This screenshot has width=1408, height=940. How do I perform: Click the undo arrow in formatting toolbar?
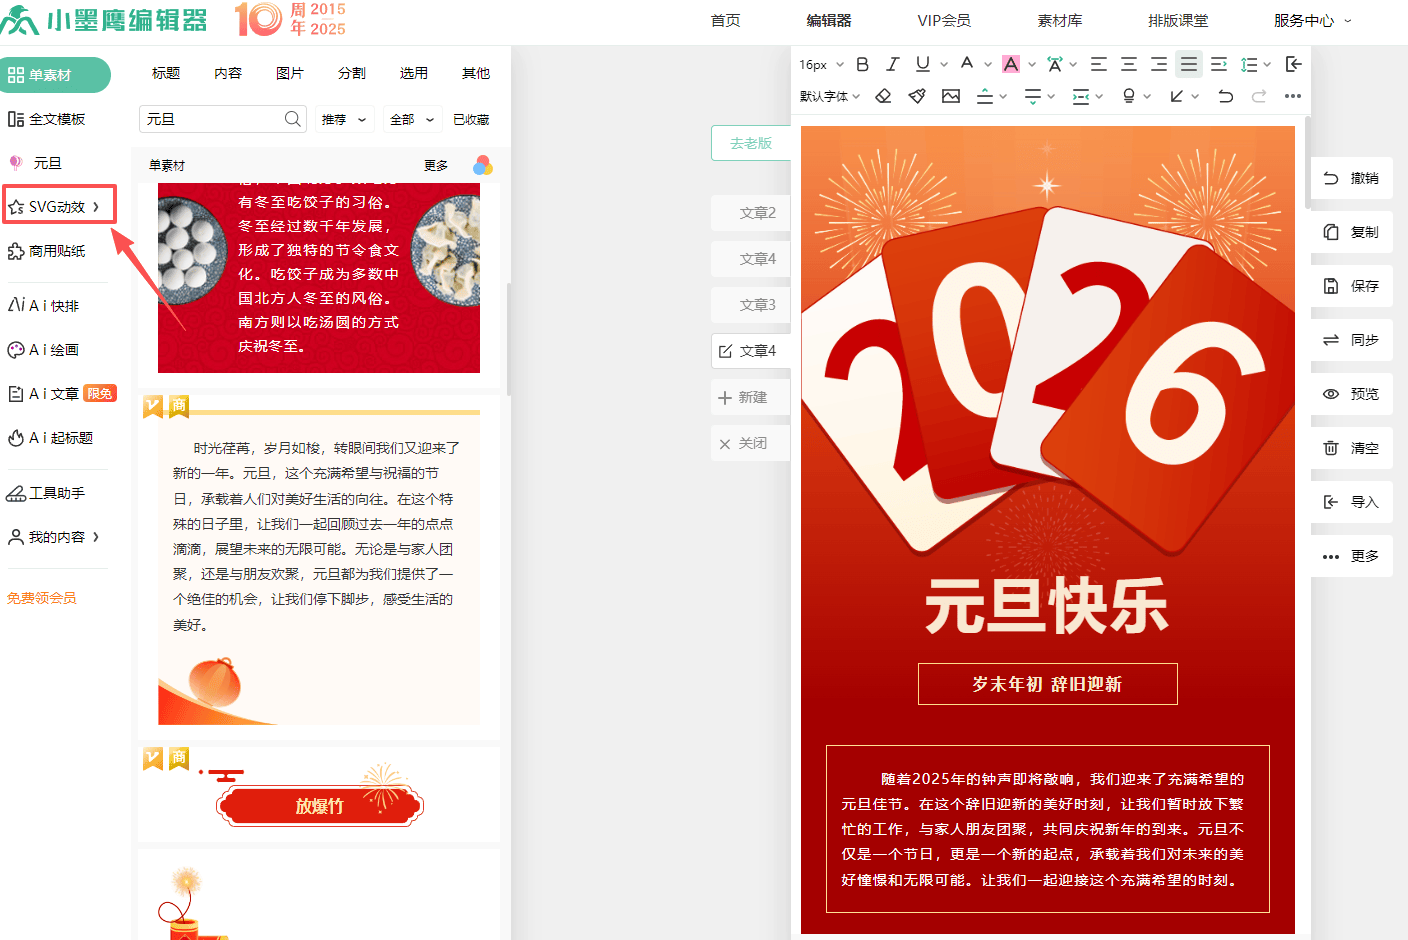1225,96
